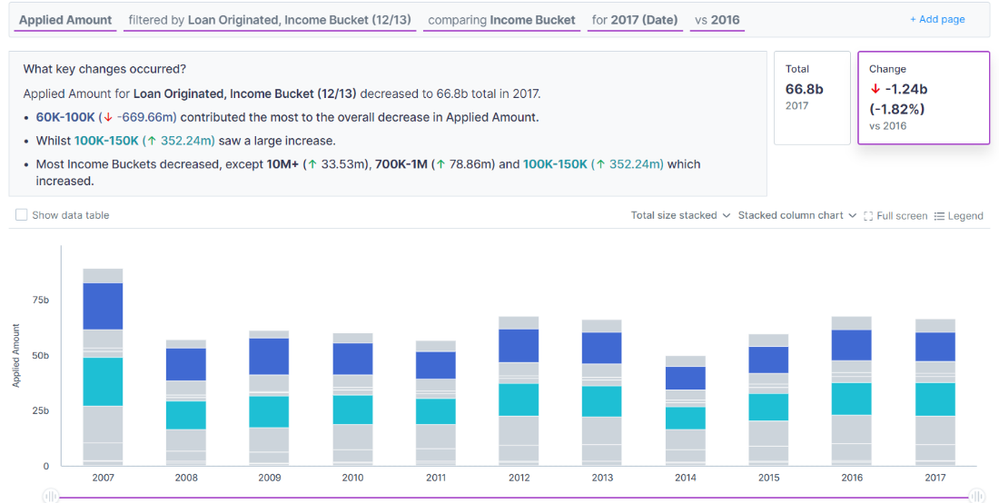The width and height of the screenshot is (999, 503).
Task: Edit the comparing Income Bucket chip
Action: point(501,20)
